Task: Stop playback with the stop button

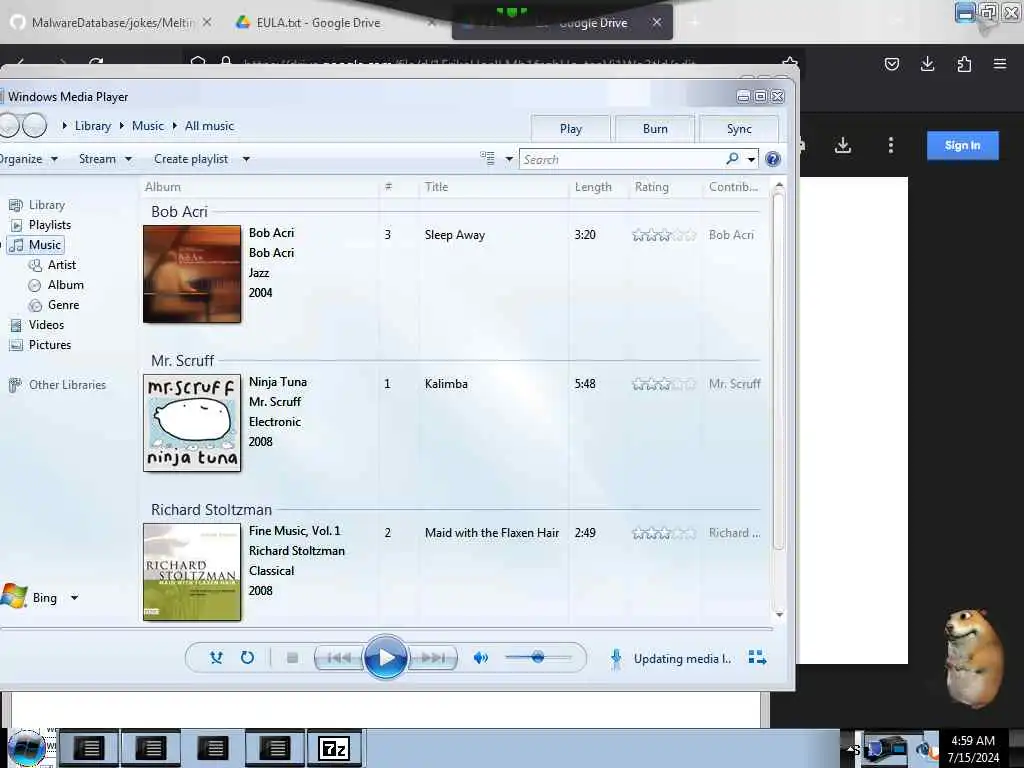Action: tap(292, 658)
